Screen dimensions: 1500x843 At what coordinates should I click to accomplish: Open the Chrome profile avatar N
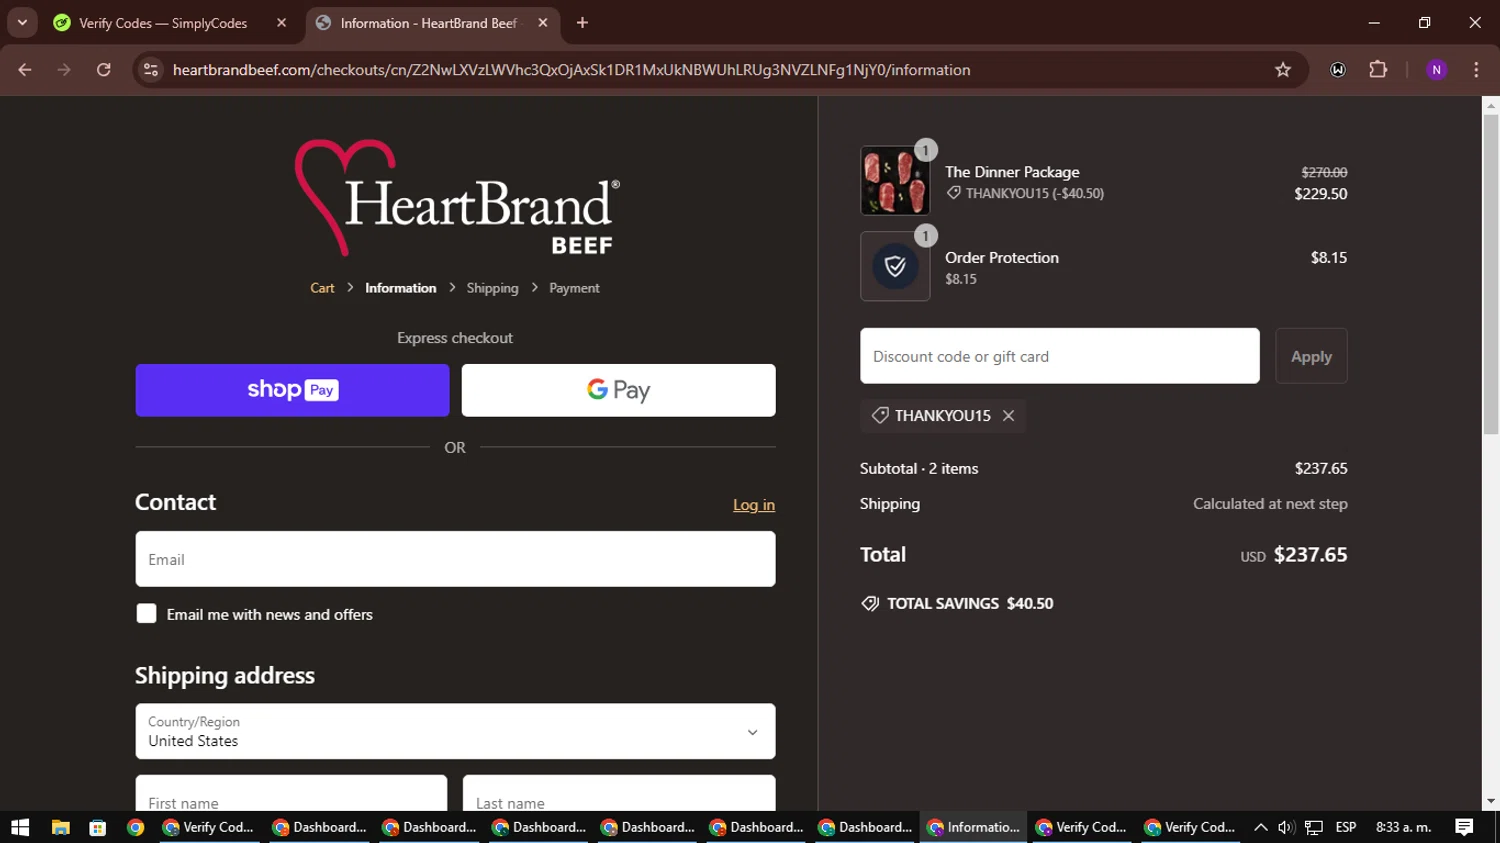point(1436,70)
